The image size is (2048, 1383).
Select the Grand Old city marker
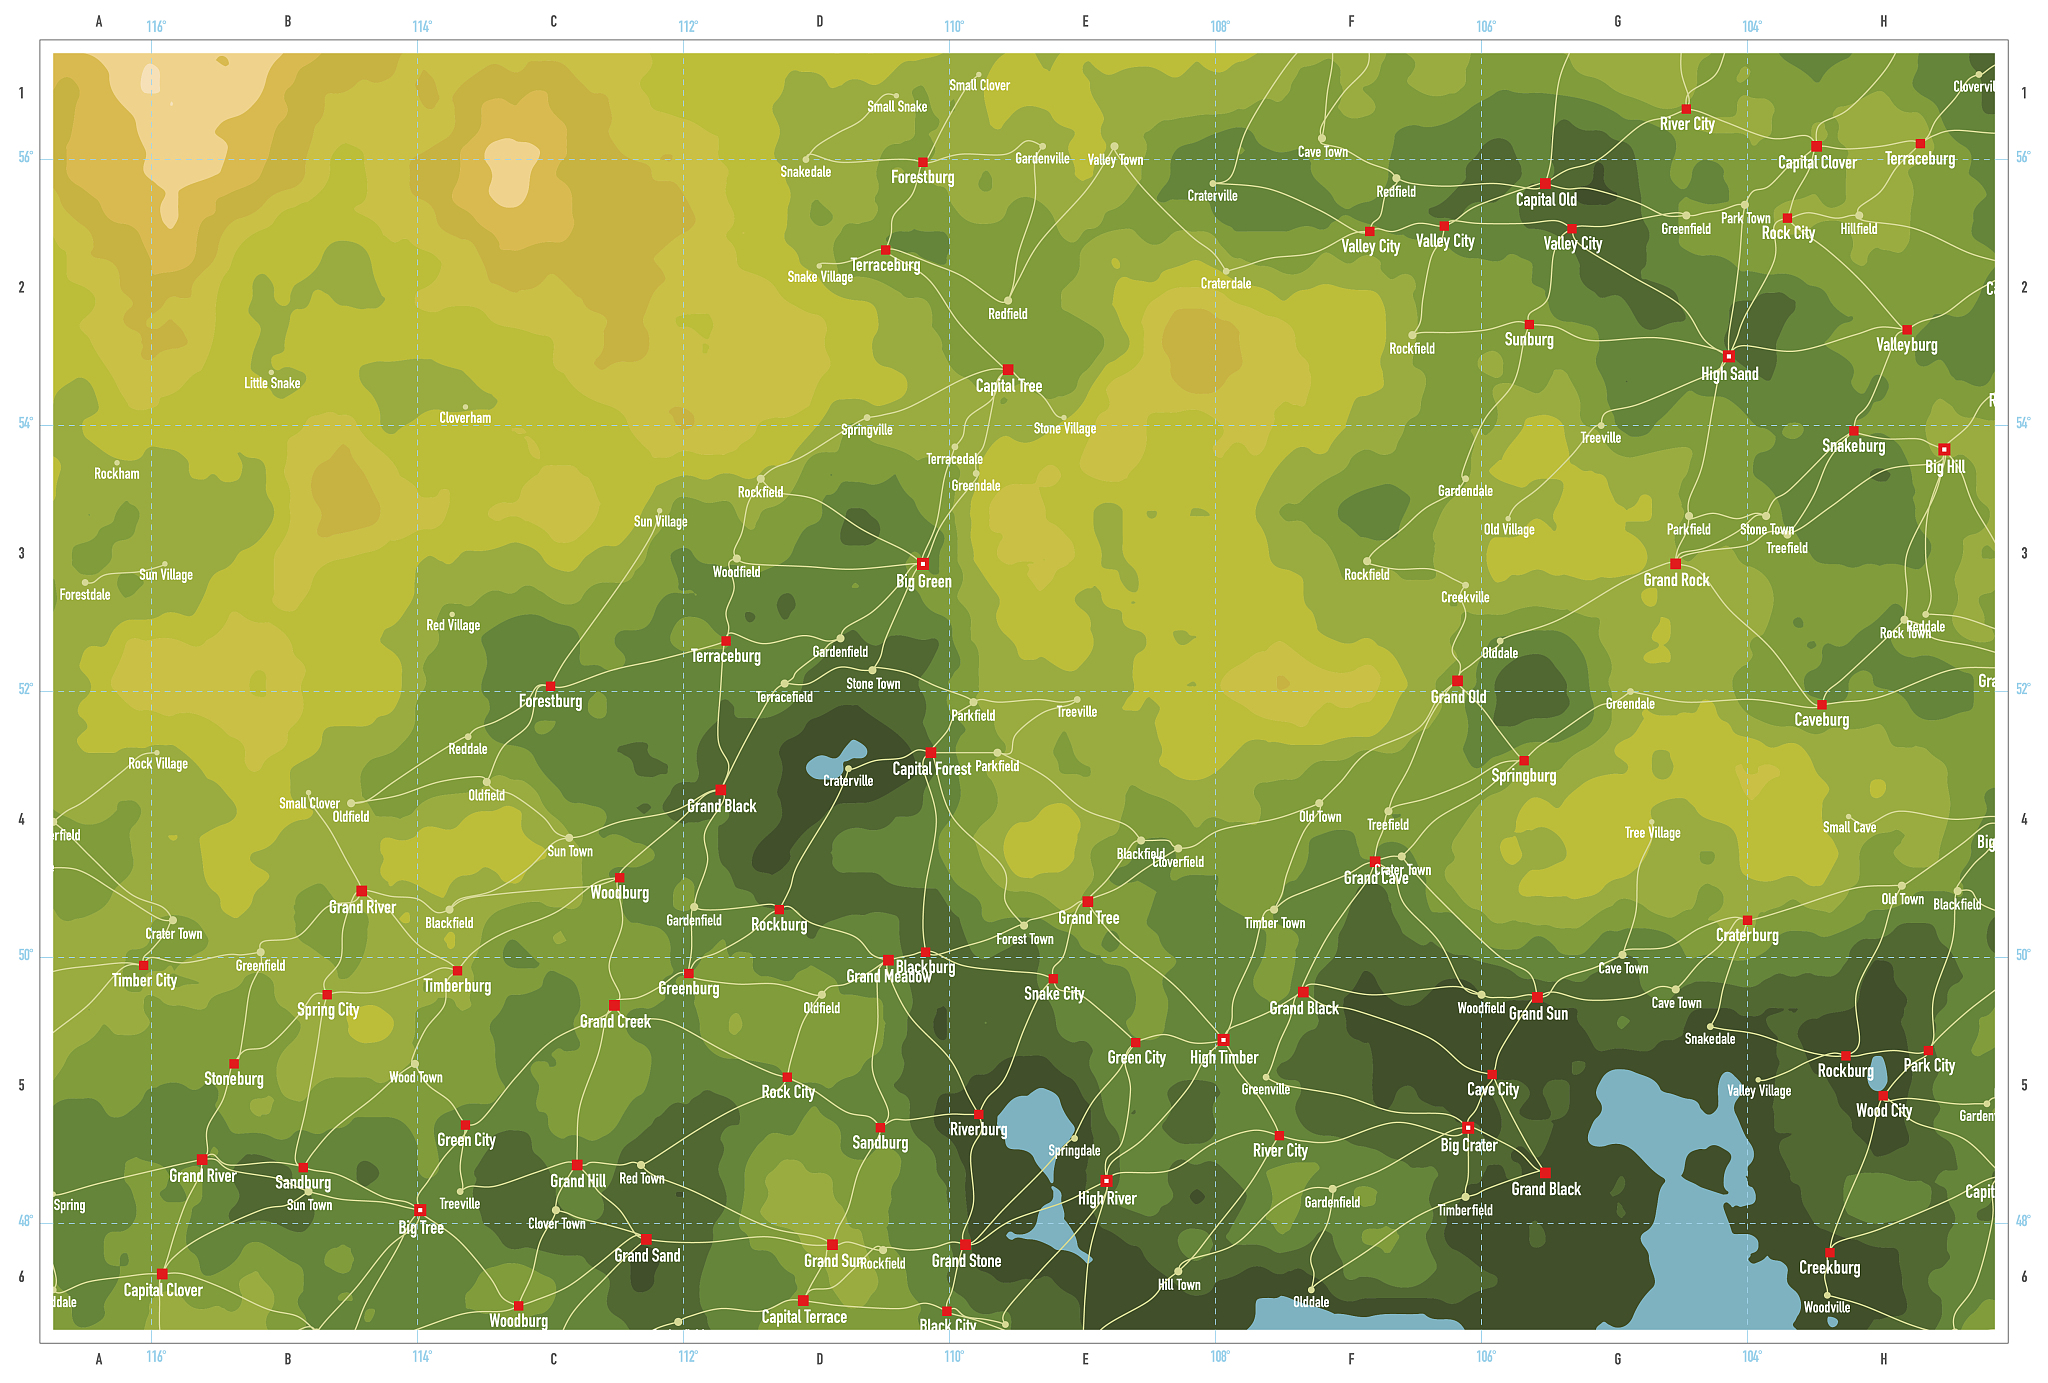click(1457, 681)
